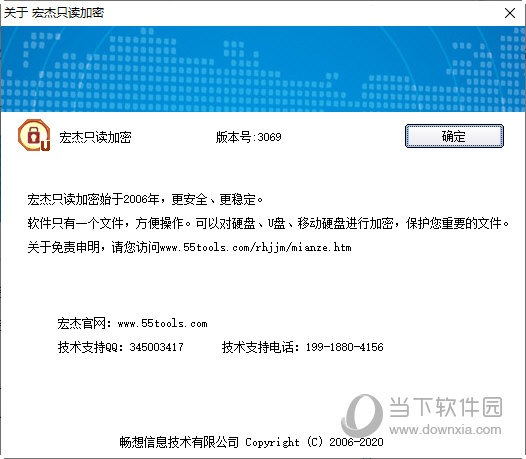Click the support phone number 199-1880-4156
This screenshot has width=526, height=459.
pyautogui.click(x=345, y=347)
